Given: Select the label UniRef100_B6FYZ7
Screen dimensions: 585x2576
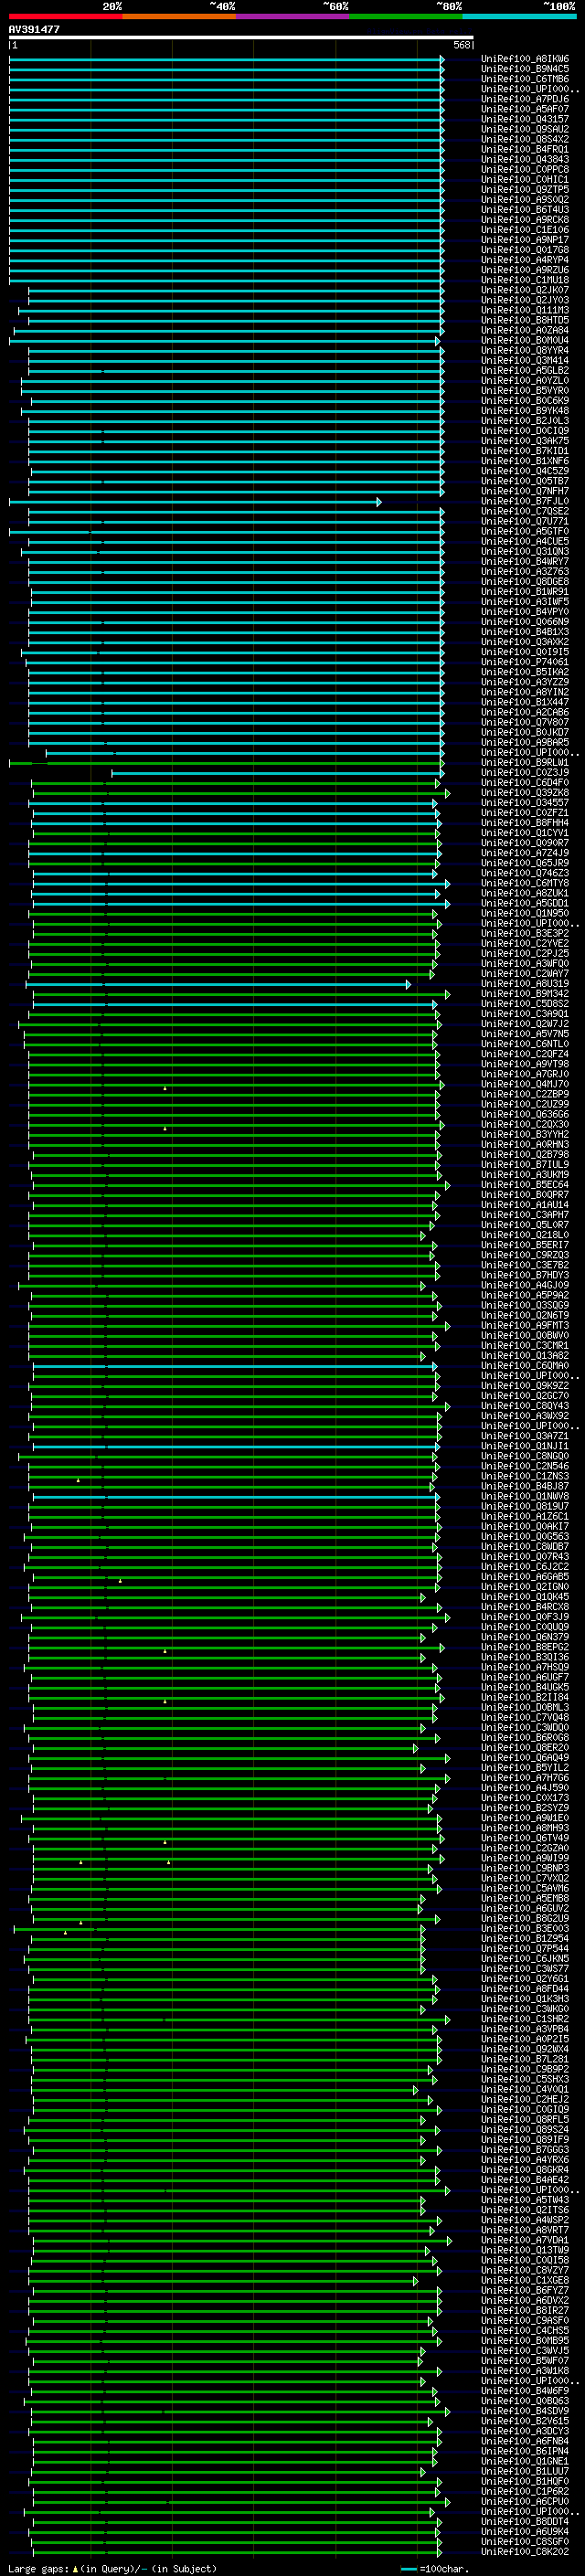Looking at the screenshot, I should tap(525, 2291).
